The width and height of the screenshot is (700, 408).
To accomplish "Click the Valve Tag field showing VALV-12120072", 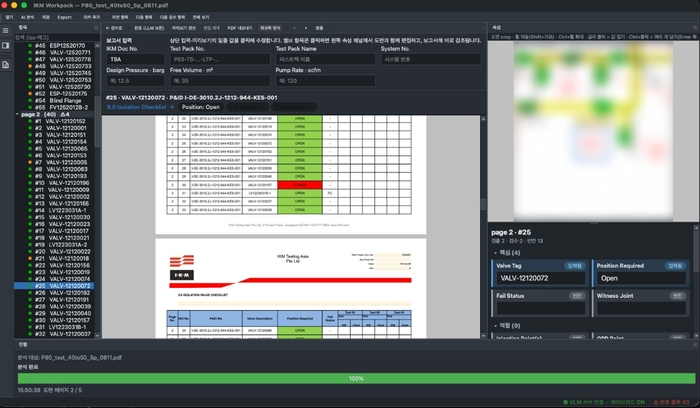I will (x=540, y=278).
